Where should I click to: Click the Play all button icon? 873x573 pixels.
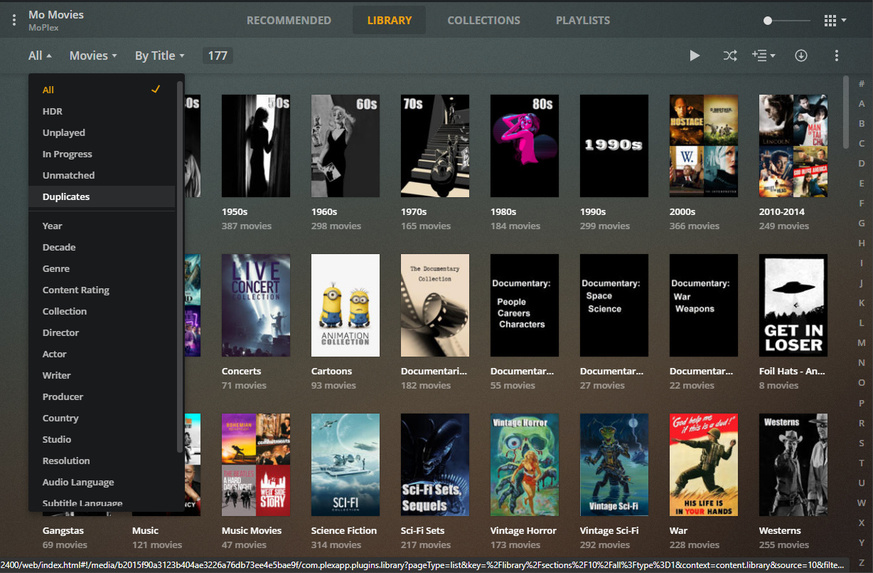tap(694, 56)
